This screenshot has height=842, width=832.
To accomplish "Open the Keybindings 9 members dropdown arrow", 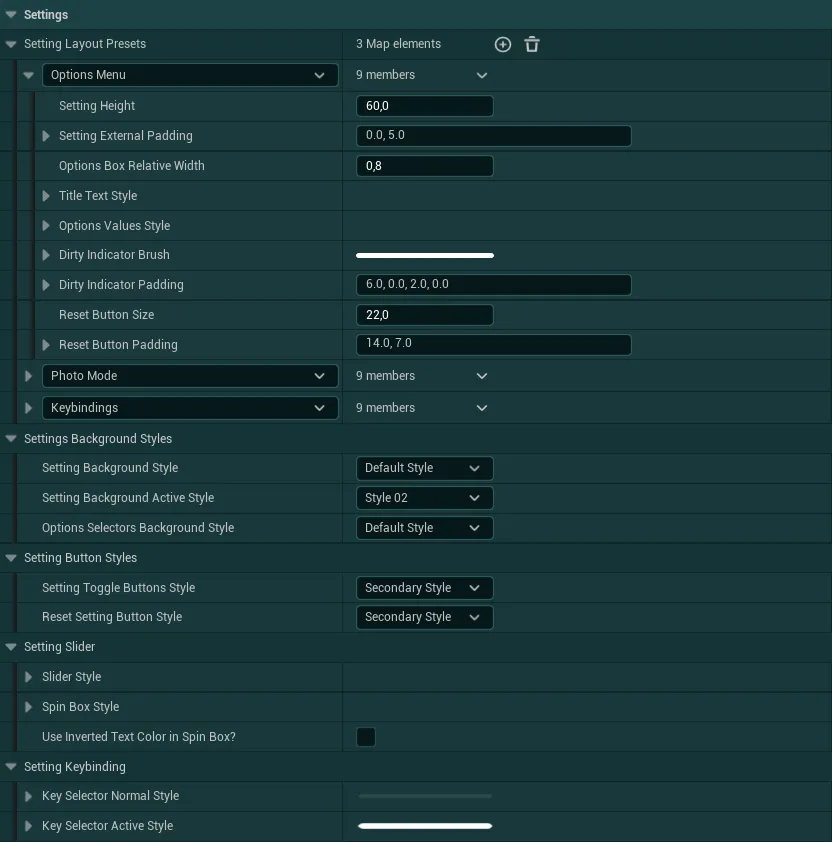I will click(482, 408).
